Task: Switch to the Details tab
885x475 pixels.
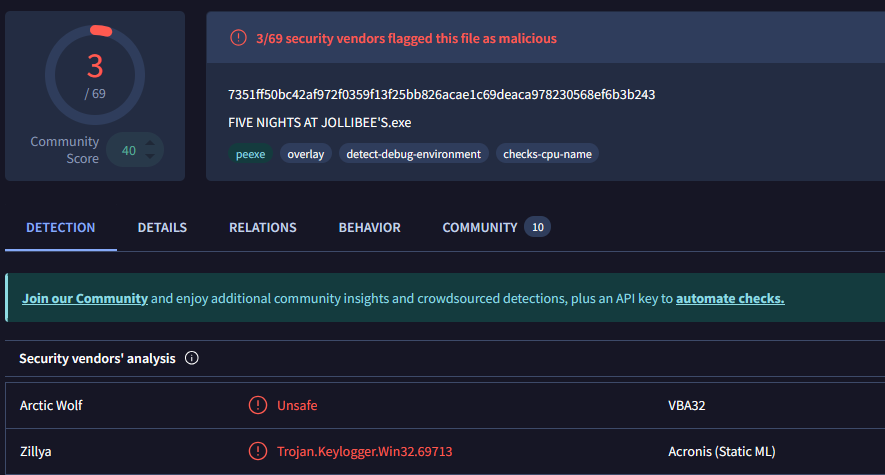Action: click(x=162, y=228)
